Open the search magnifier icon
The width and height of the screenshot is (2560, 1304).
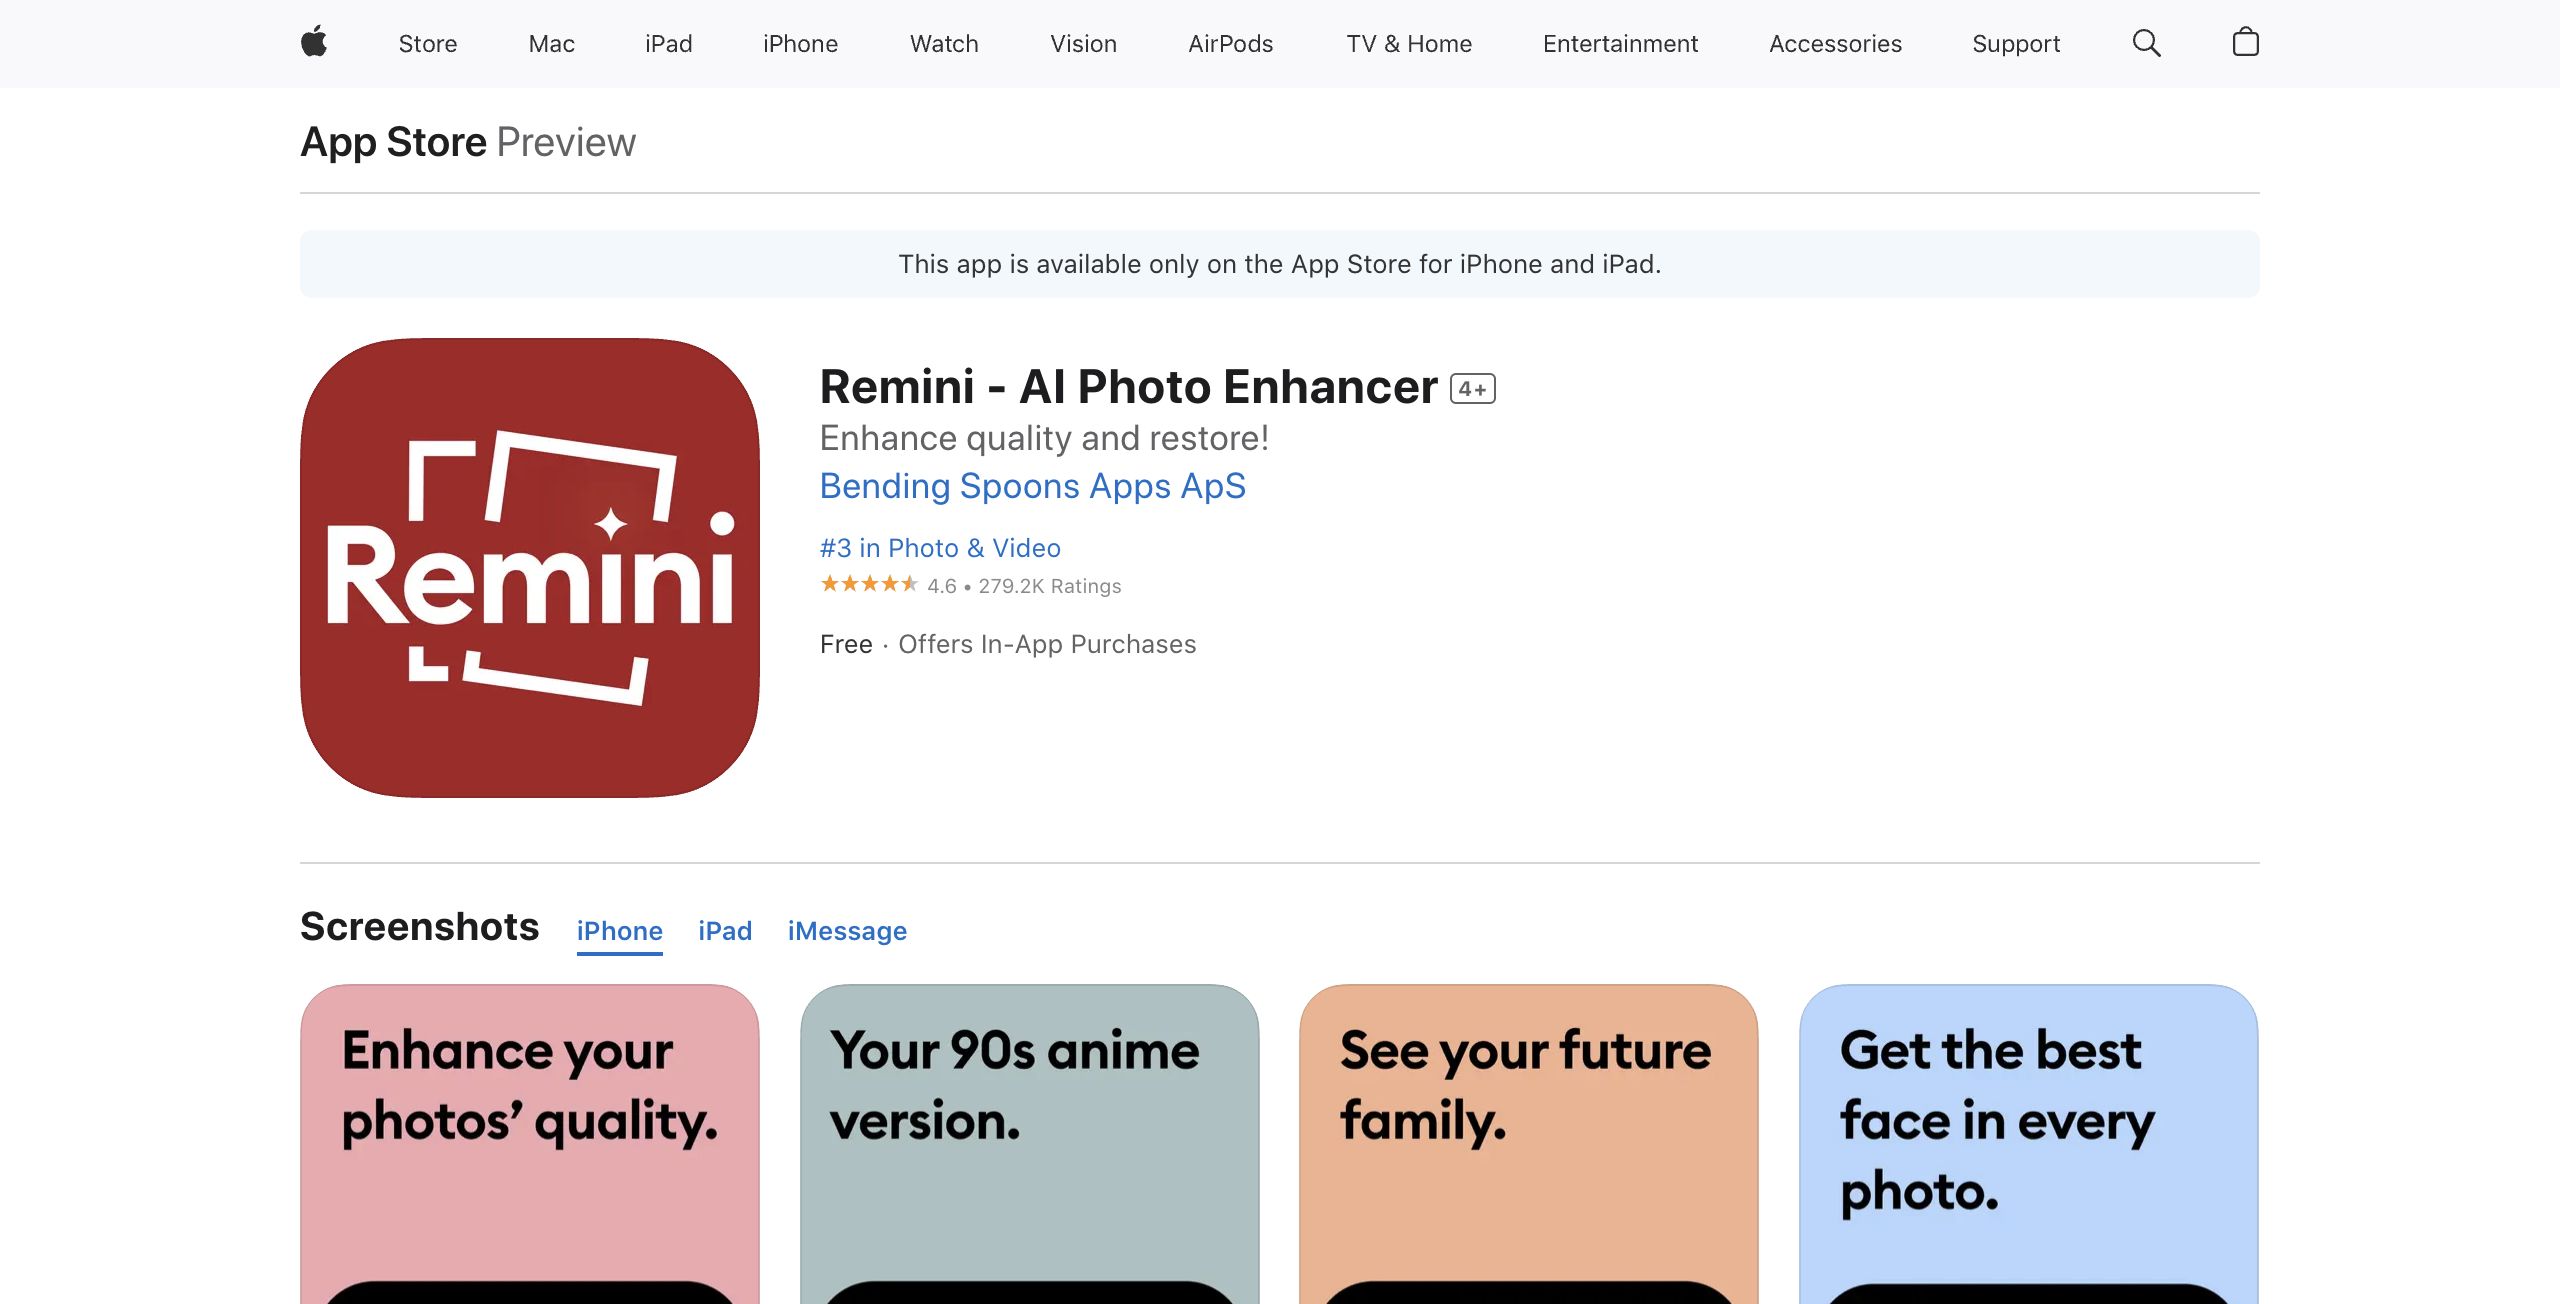[2146, 43]
